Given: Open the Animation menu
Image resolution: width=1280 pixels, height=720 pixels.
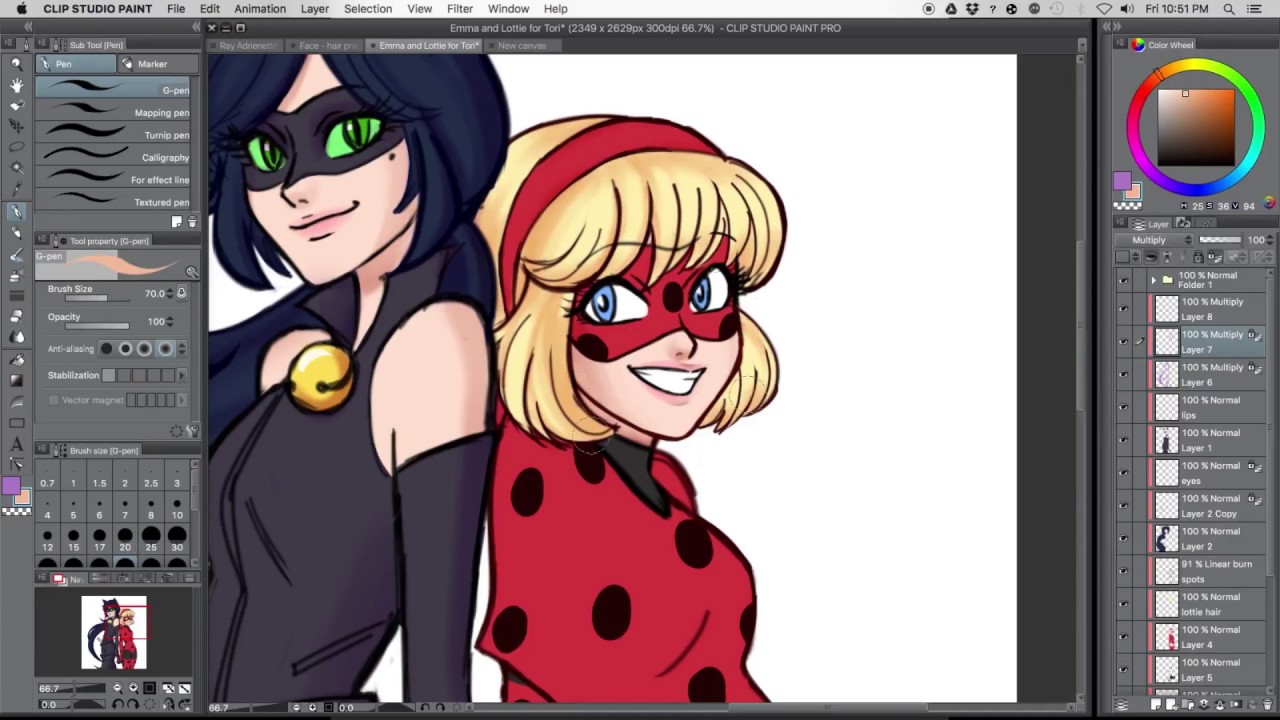Looking at the screenshot, I should click(x=260, y=9).
